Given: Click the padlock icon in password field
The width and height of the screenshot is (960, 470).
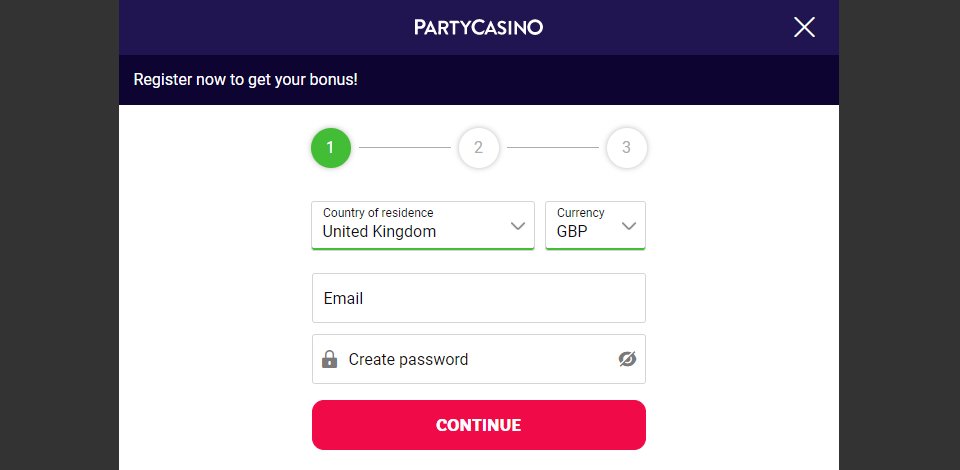Looking at the screenshot, I should [329, 359].
